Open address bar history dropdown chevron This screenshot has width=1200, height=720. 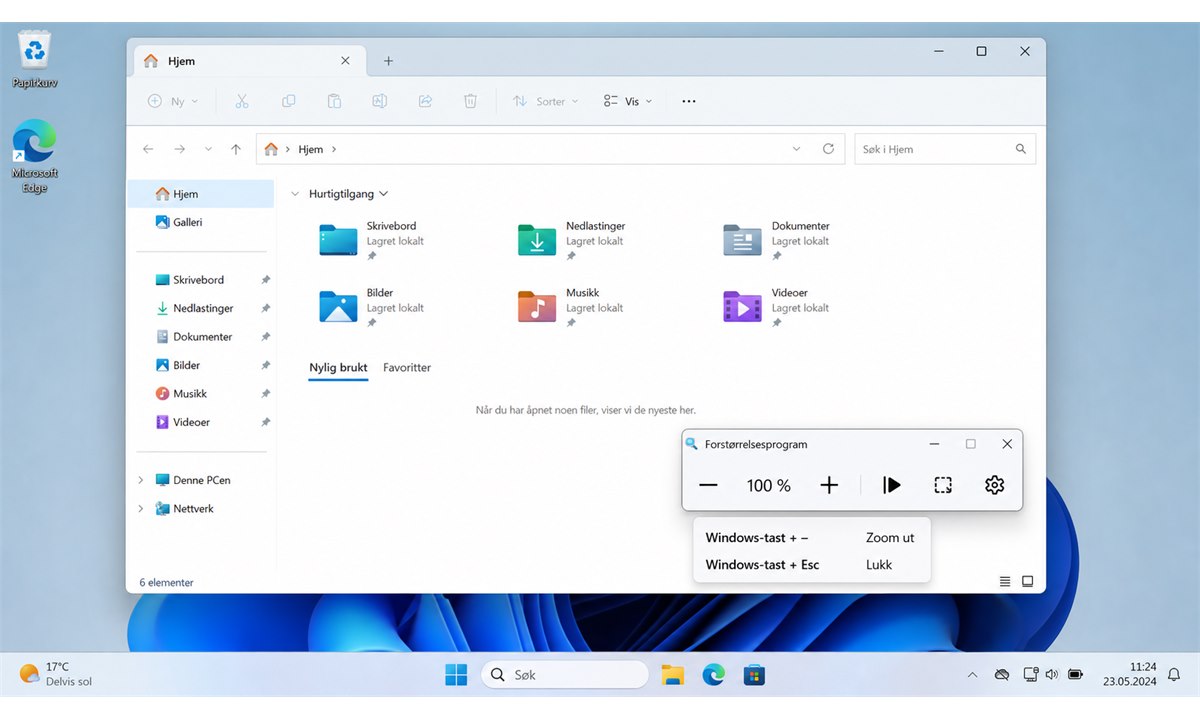796,149
